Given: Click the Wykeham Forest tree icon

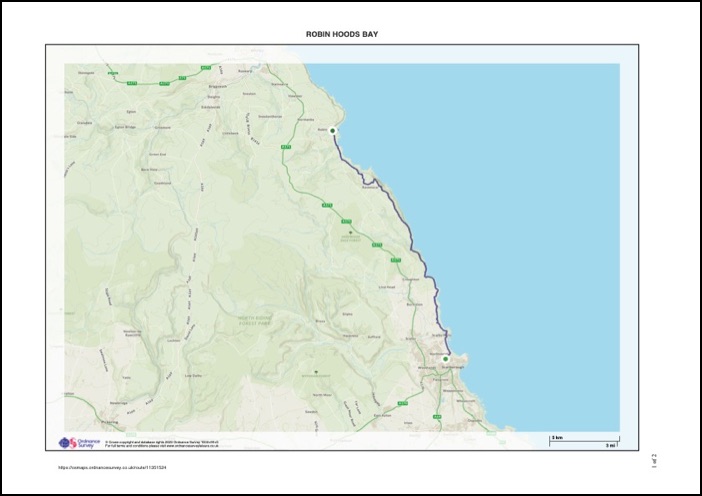Looking at the screenshot, I should pos(317,372).
